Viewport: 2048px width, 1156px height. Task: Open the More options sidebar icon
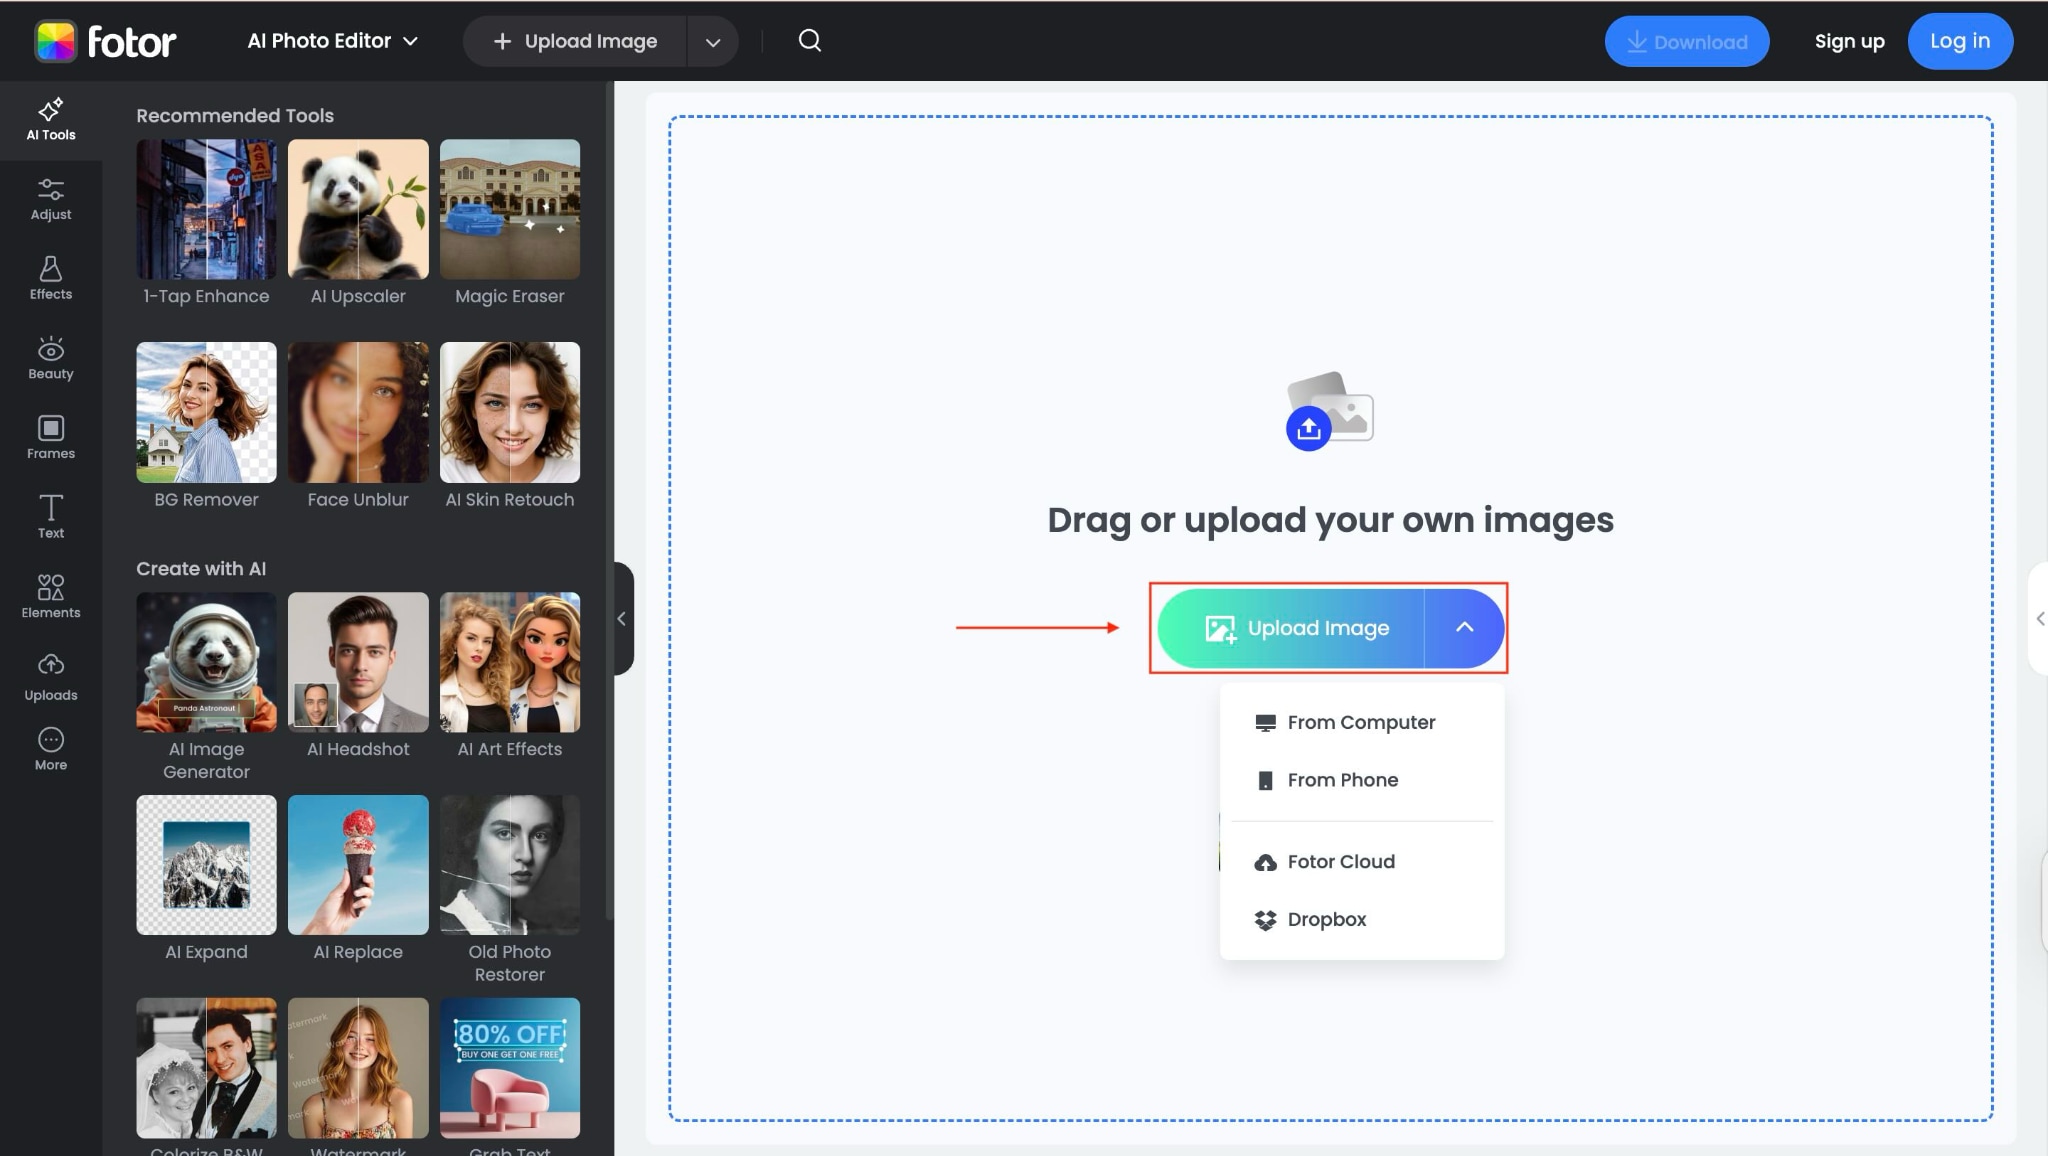pos(50,749)
